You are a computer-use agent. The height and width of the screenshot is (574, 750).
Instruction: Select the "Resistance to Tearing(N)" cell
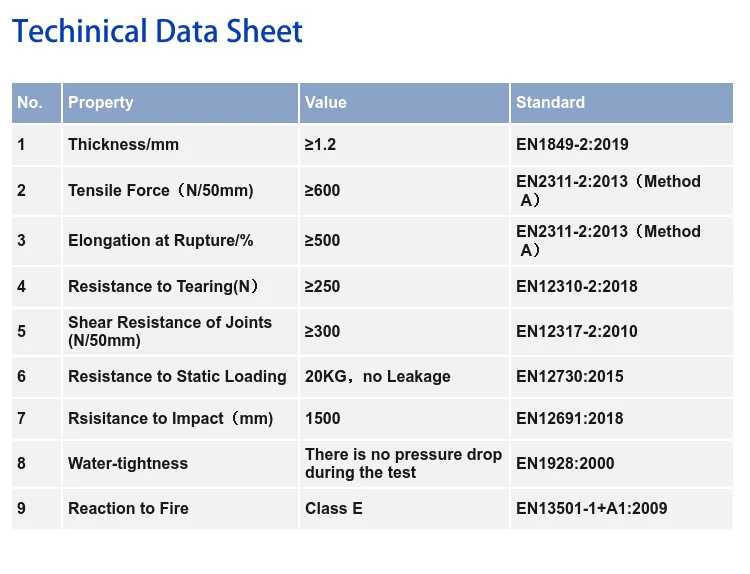(164, 286)
